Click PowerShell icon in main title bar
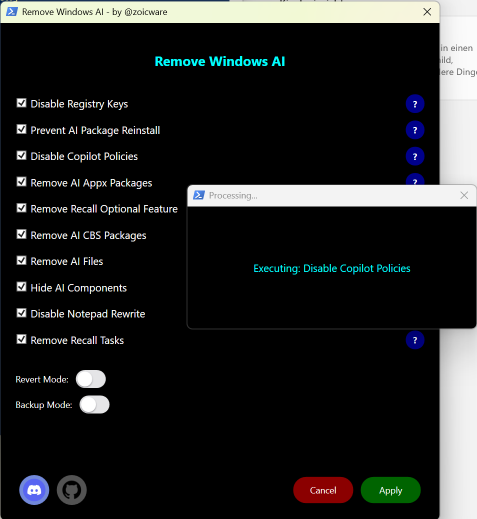This screenshot has height=519, width=477. (12, 12)
